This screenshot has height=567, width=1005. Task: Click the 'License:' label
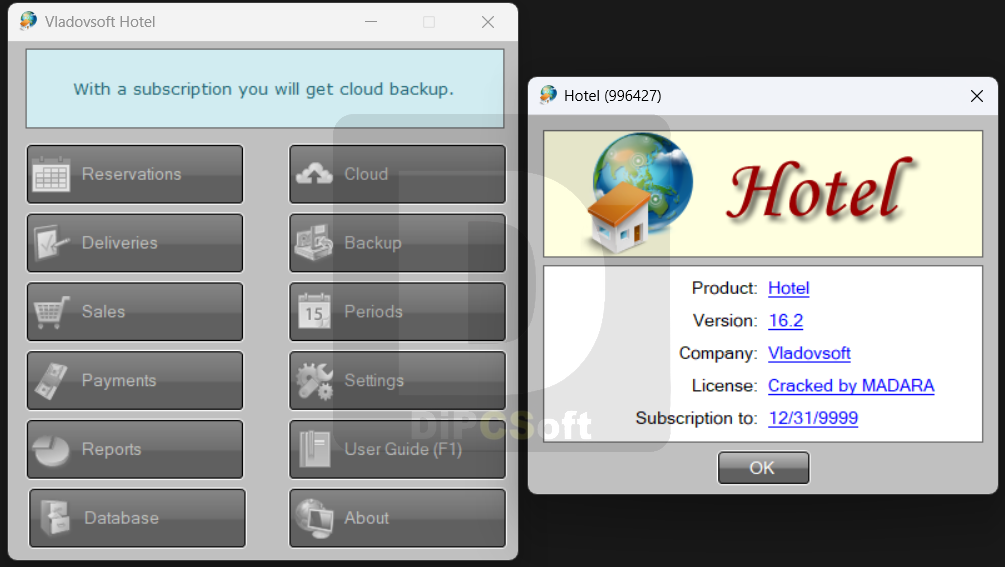click(724, 386)
